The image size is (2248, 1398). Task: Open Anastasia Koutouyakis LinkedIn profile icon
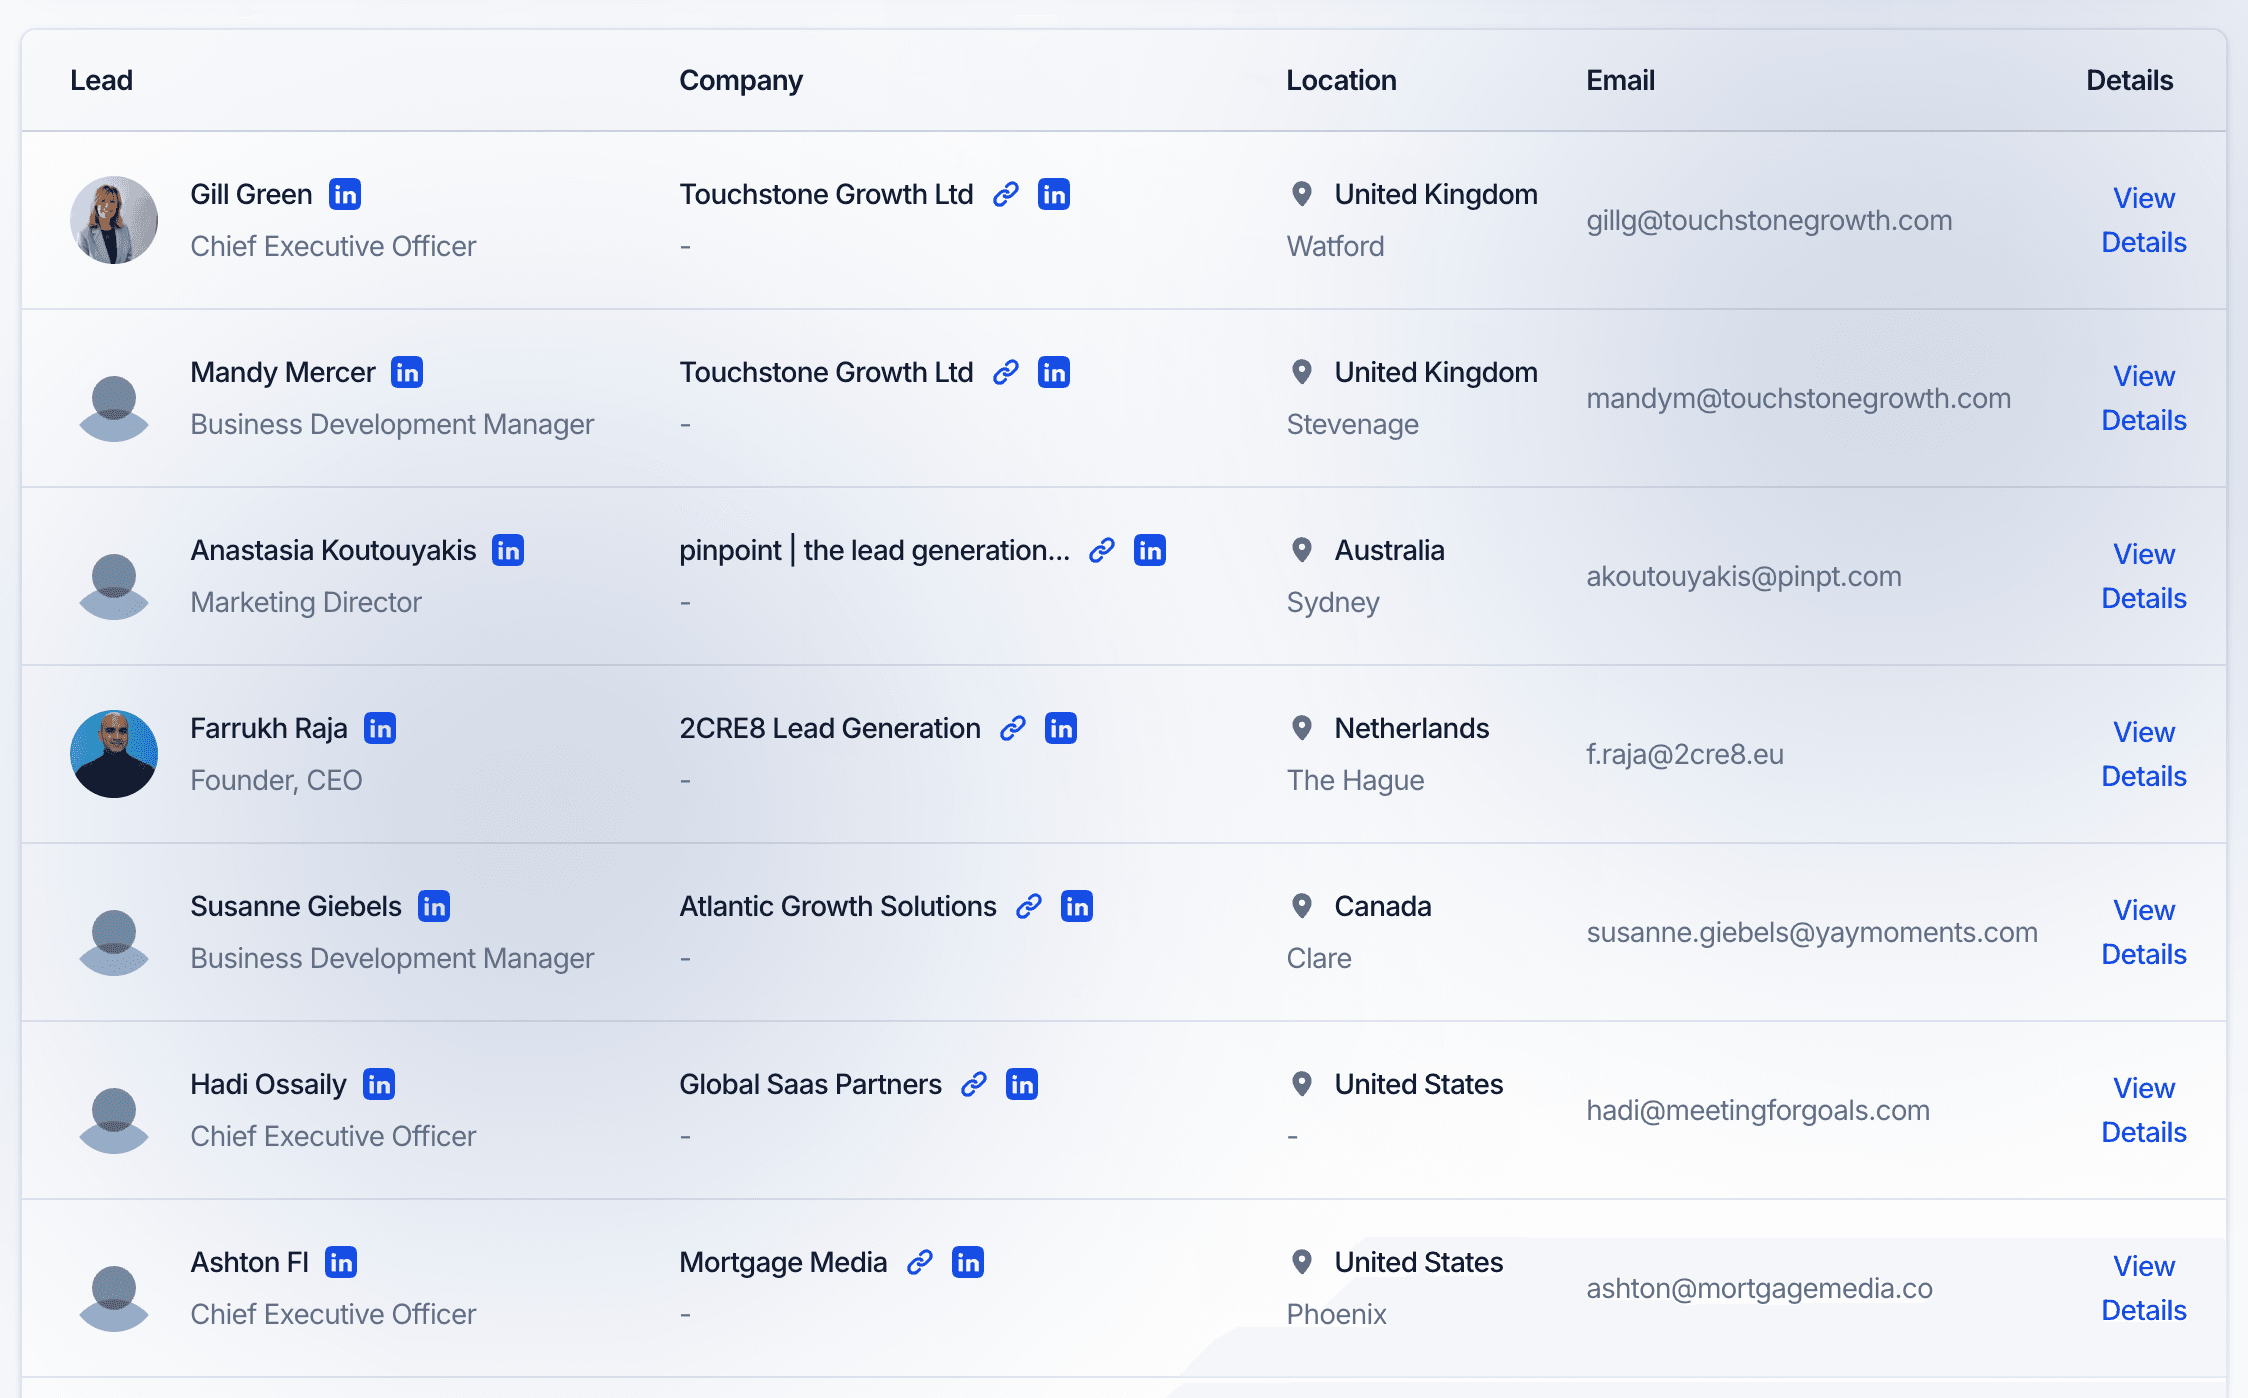click(508, 550)
